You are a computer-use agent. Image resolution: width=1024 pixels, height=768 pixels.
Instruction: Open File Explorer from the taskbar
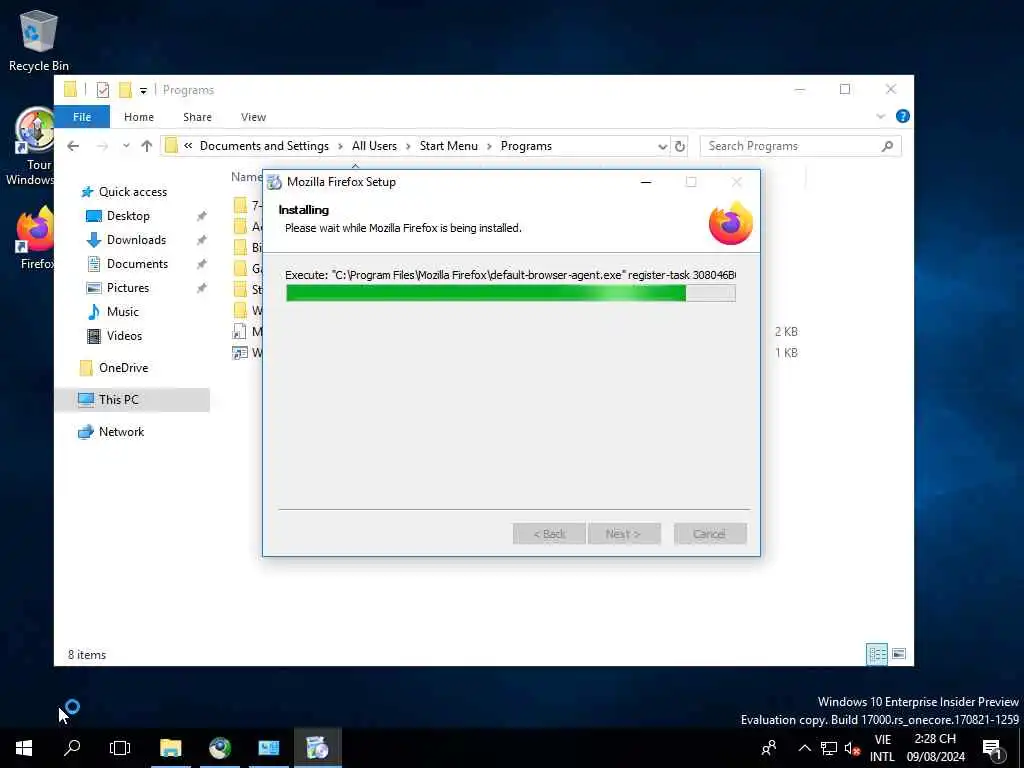[x=171, y=748]
